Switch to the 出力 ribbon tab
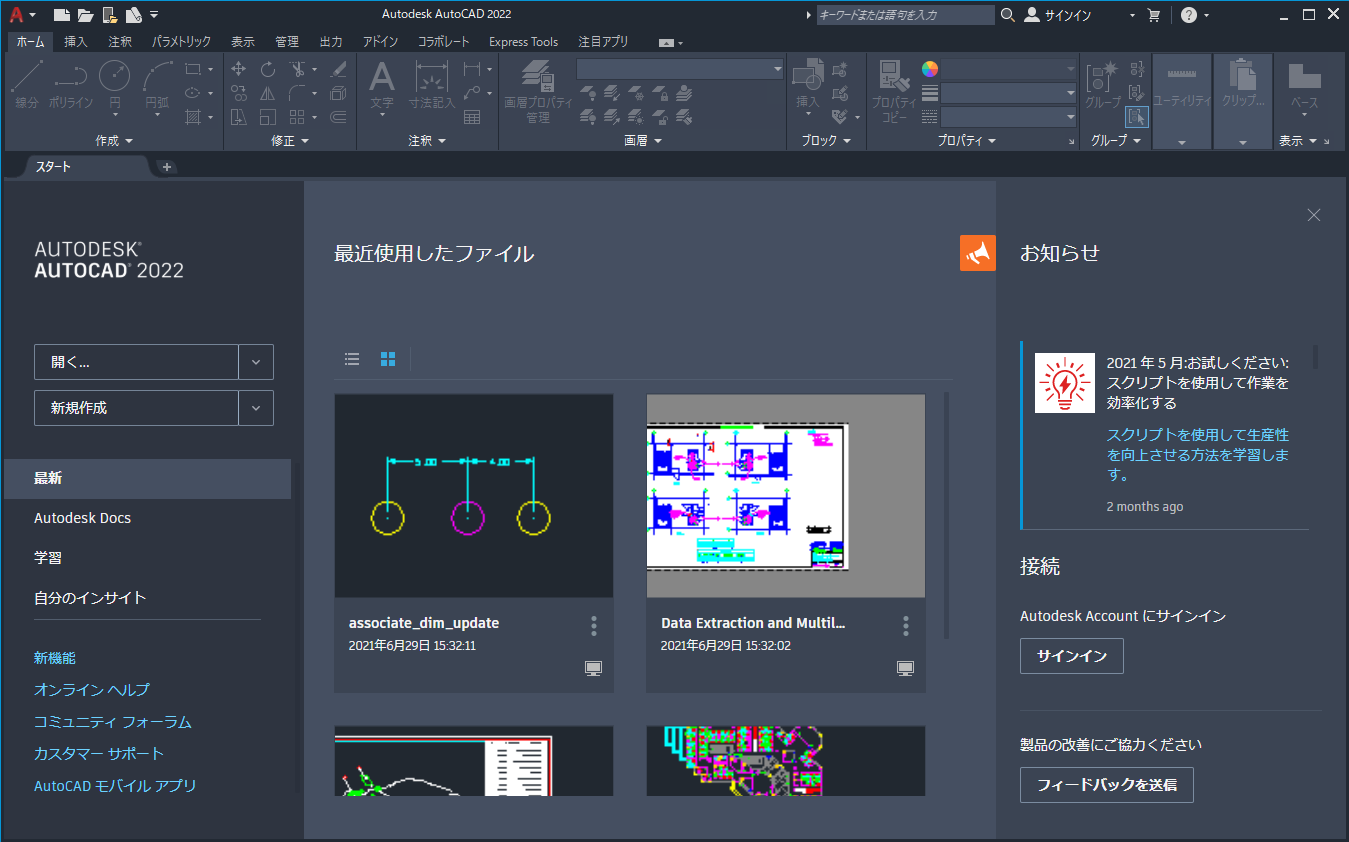Viewport: 1349px width, 842px height. (x=331, y=42)
